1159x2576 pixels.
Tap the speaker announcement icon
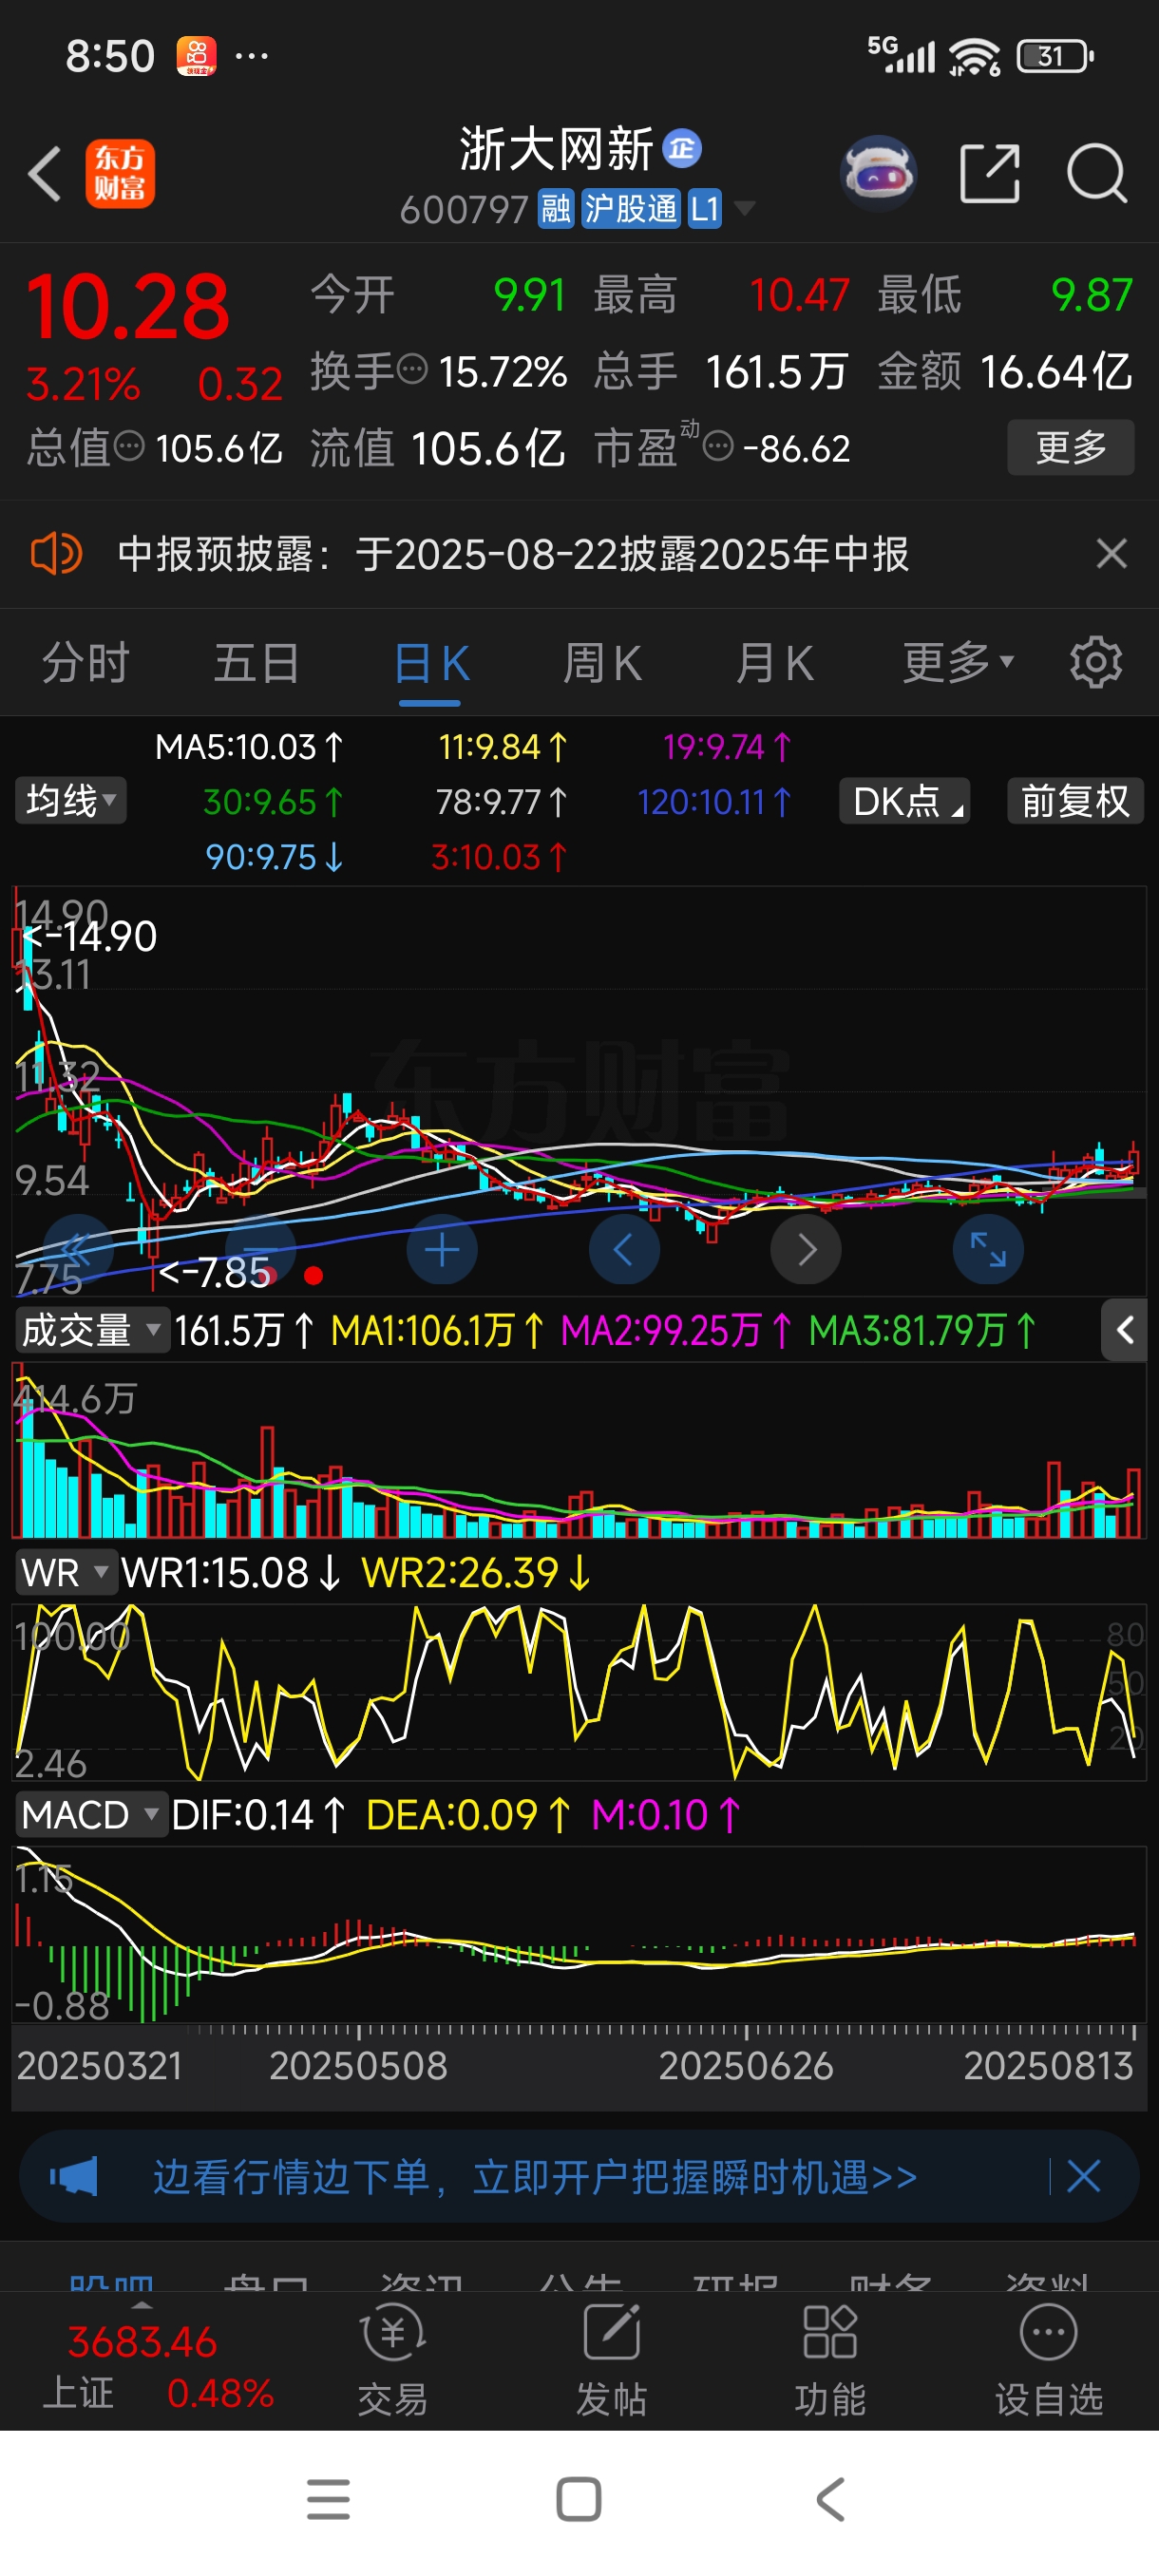point(56,553)
